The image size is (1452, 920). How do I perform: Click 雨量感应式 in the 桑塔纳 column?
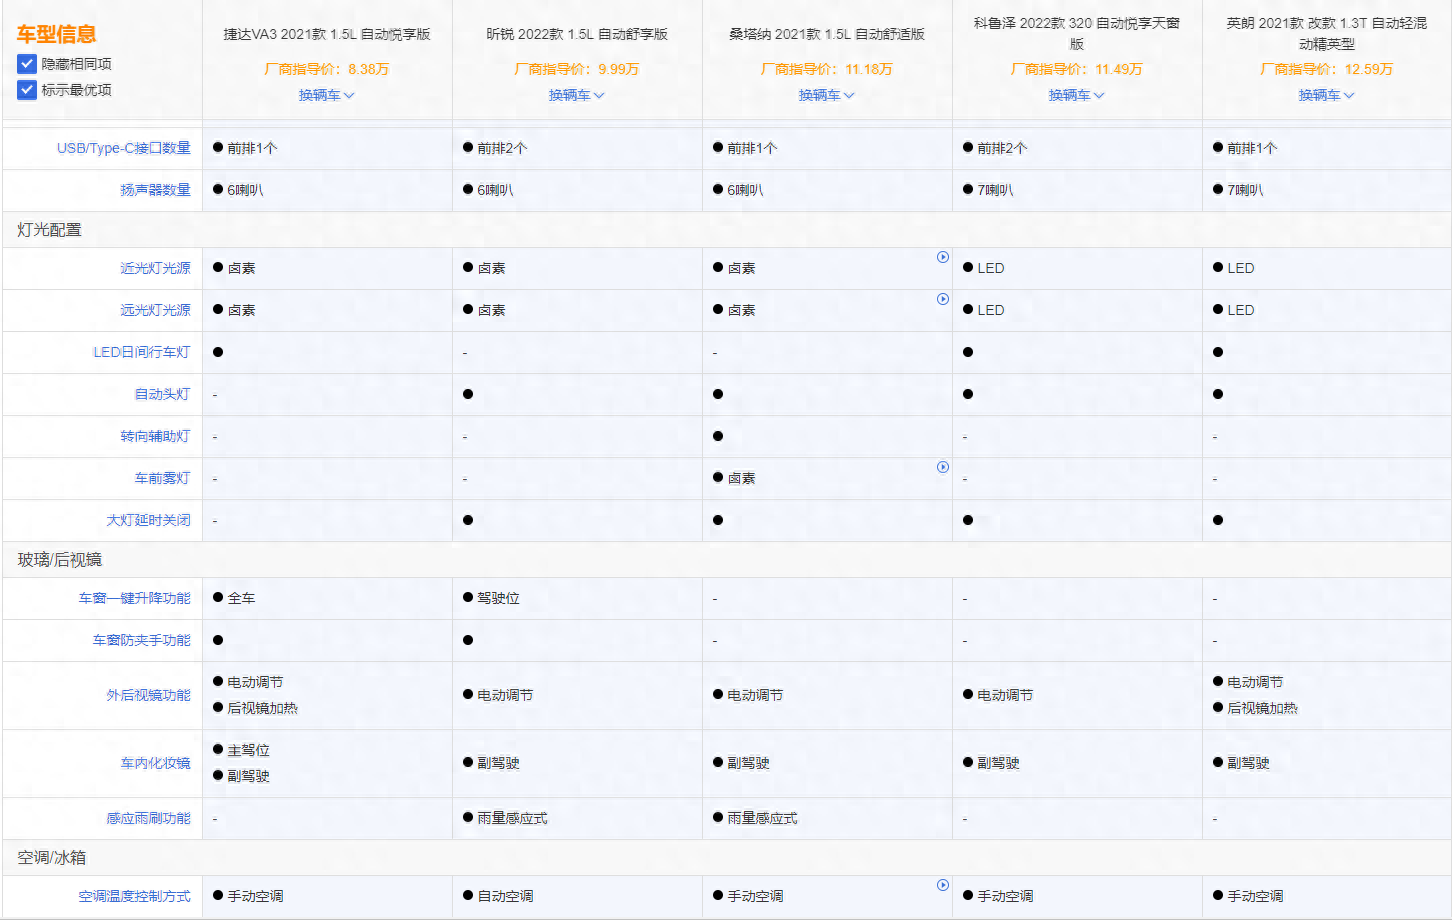[x=762, y=818]
